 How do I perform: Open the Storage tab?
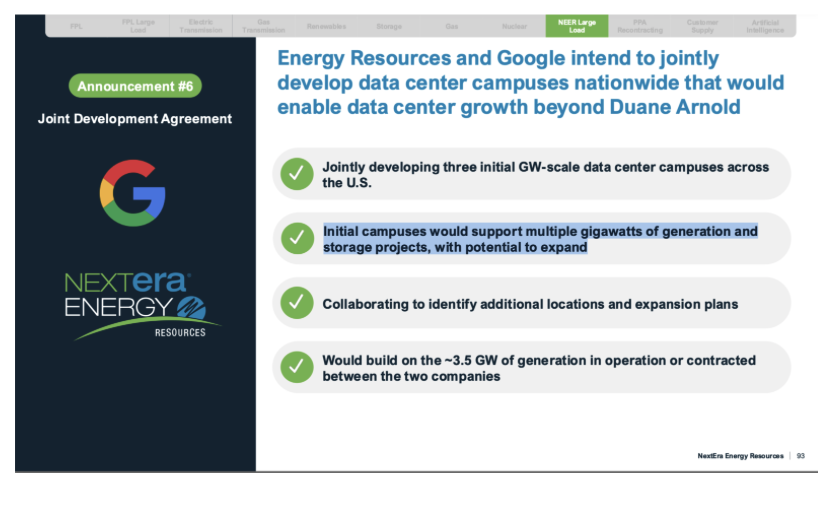(389, 26)
